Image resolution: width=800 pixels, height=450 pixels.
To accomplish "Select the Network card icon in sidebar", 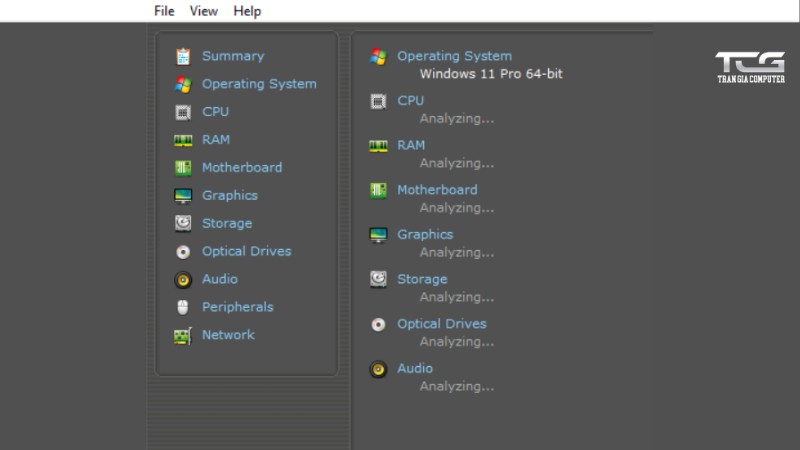I will (x=183, y=336).
